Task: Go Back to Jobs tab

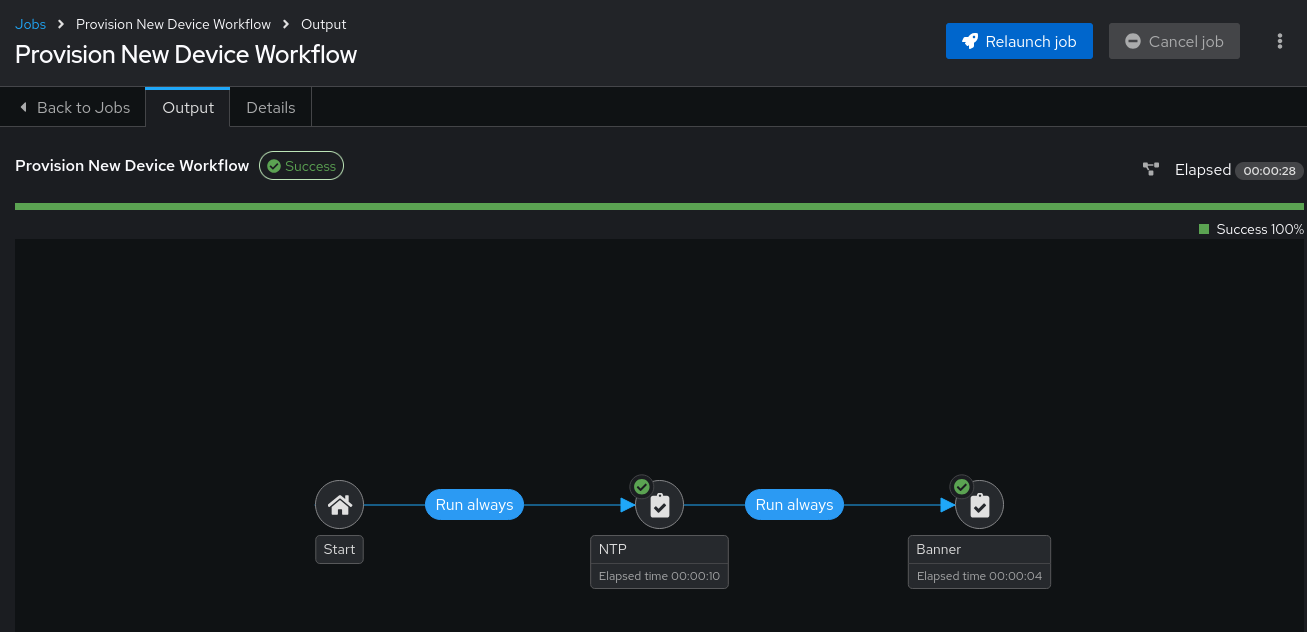Action: coord(73,107)
